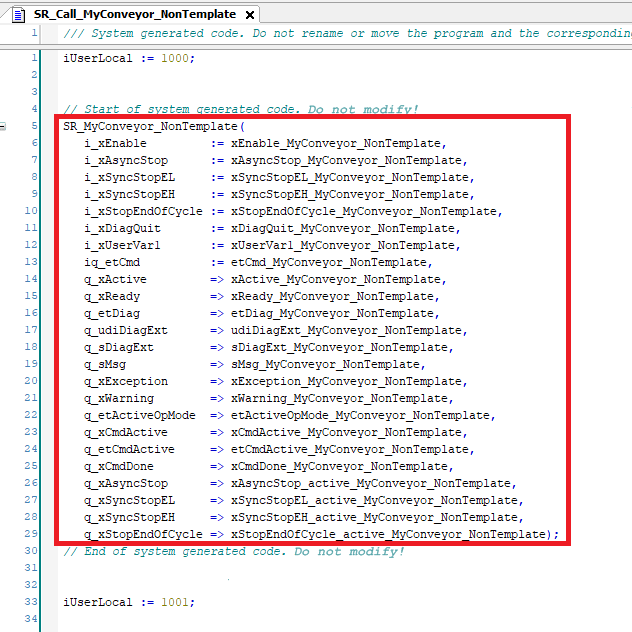Image resolution: width=632 pixels, height=632 pixels.
Task: Close the SR_Call_MyConveyor_NonTemplate tab
Action: 249,15
